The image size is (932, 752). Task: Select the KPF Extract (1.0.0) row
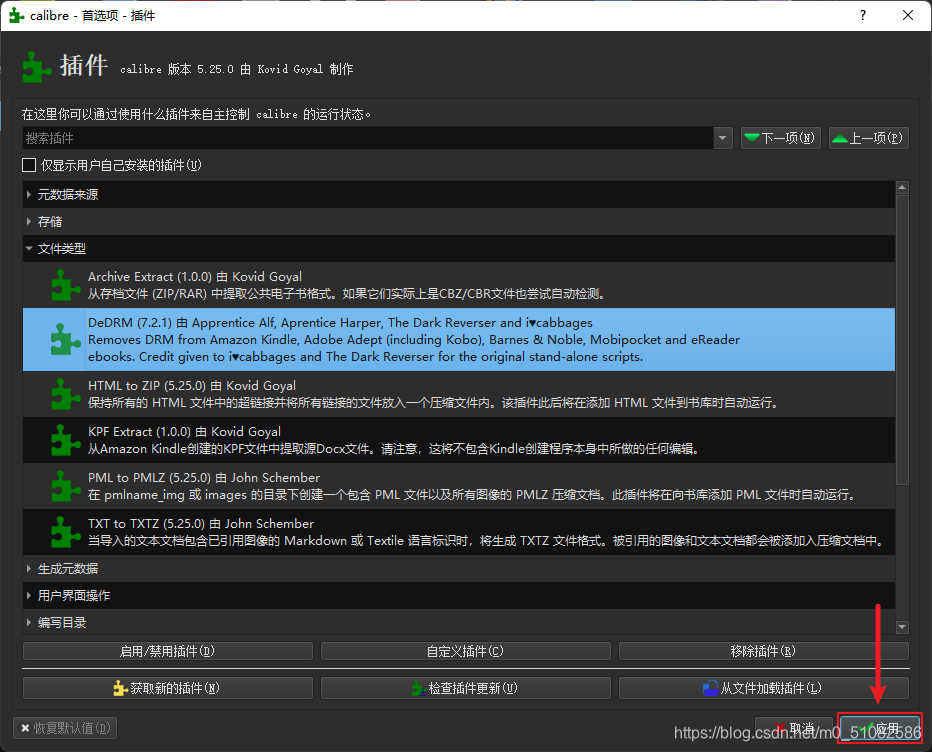pos(459,440)
